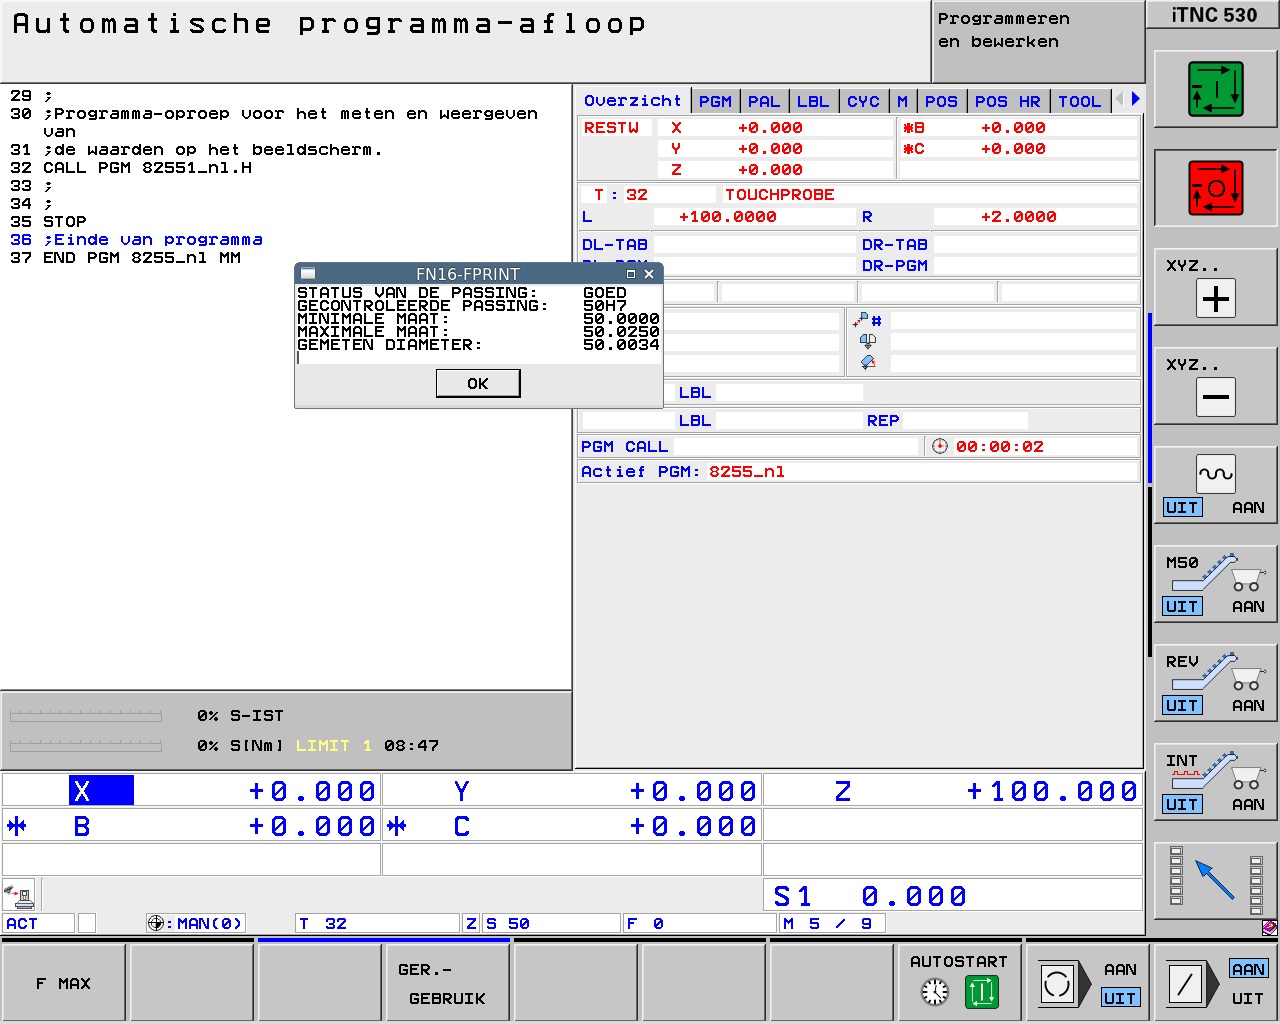Switch to Programmeren en bewerken mode

[1038, 41]
